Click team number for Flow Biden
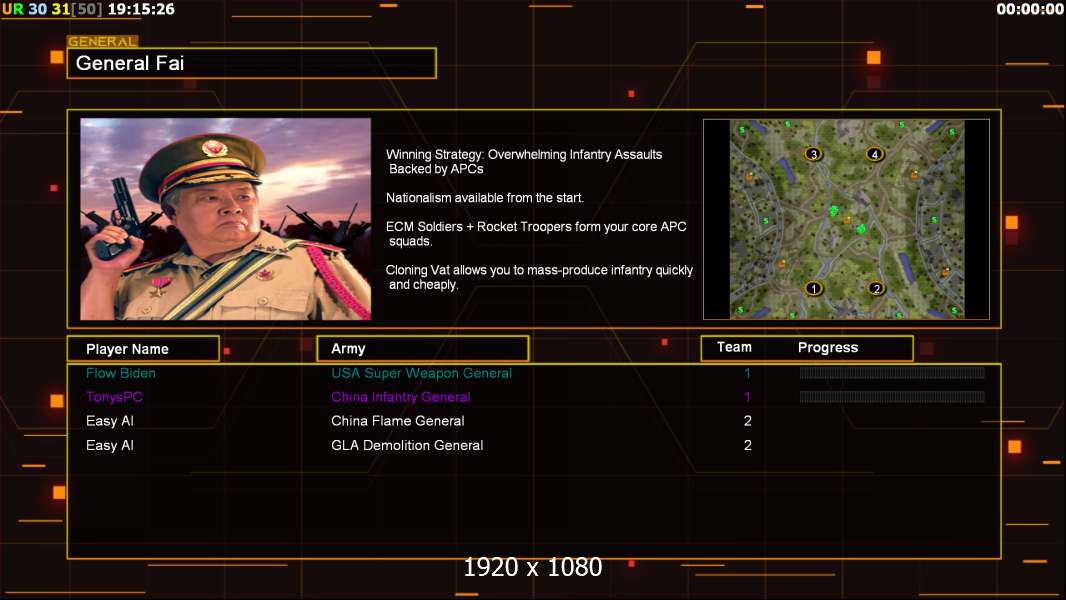1066x600 pixels. 747,373
